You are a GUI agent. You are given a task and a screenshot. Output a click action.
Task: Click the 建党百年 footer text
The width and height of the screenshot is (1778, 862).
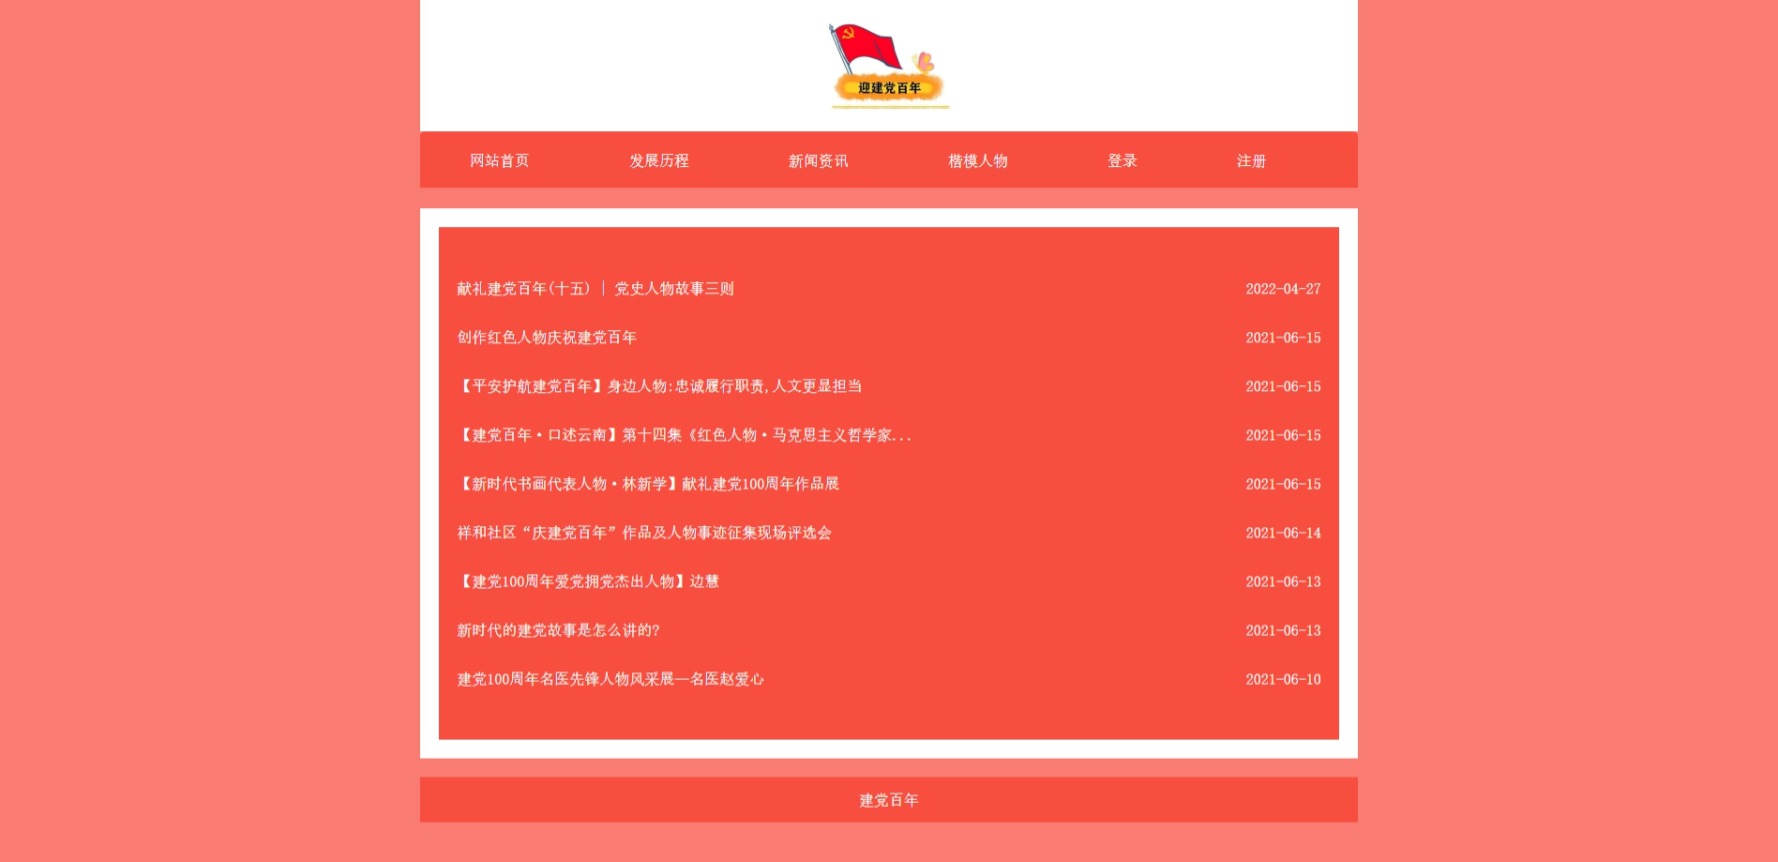pyautogui.click(x=889, y=800)
